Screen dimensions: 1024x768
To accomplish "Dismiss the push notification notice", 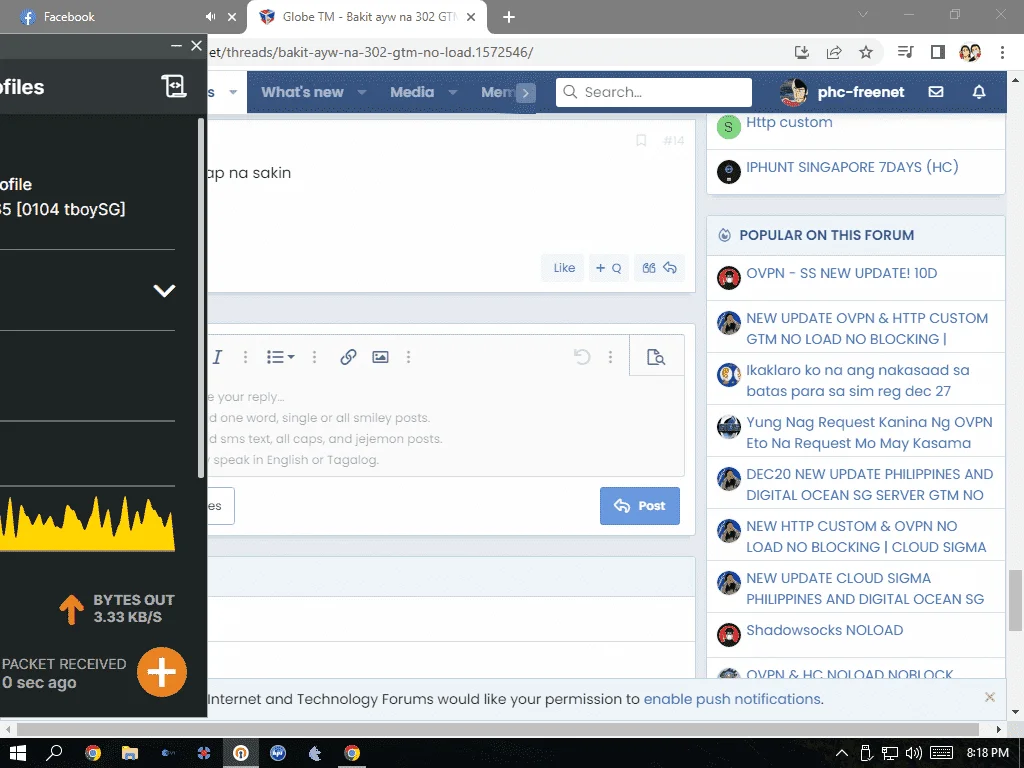I will tap(990, 697).
